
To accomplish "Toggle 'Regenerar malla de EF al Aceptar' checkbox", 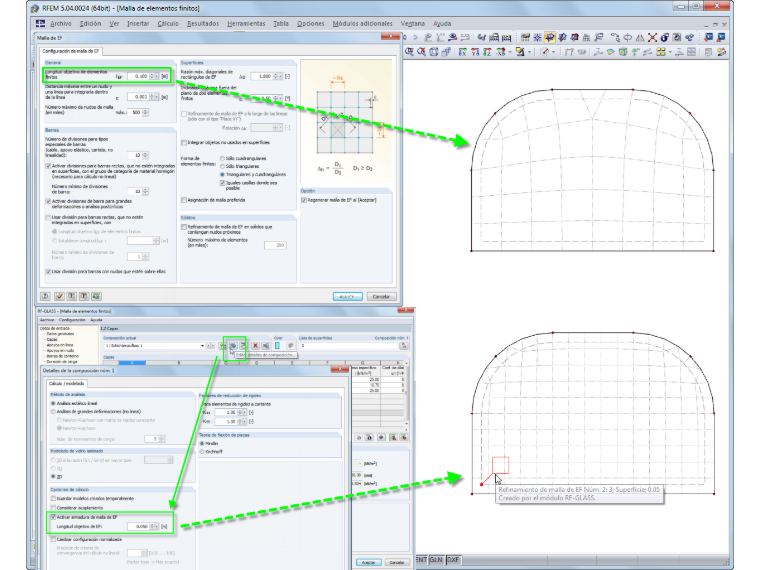I will pyautogui.click(x=304, y=200).
